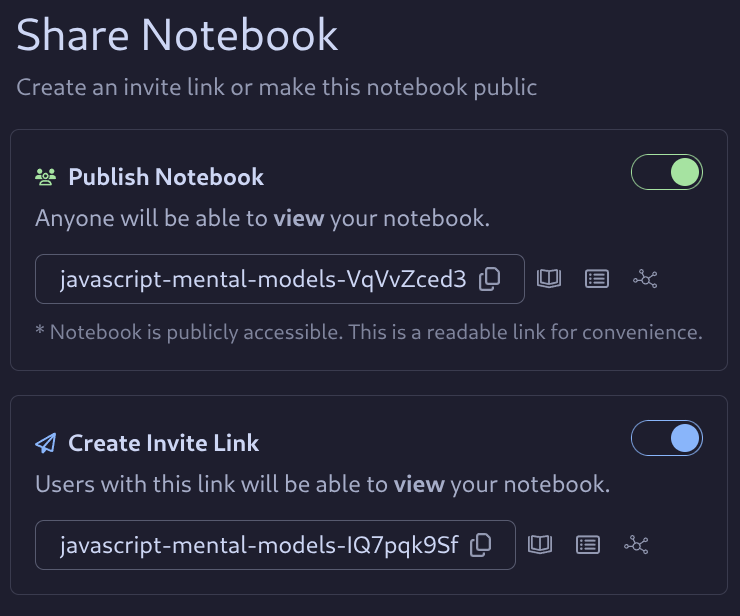740x616 pixels.
Task: Click the 'Users with this link' description
Action: pyautogui.click(x=322, y=485)
